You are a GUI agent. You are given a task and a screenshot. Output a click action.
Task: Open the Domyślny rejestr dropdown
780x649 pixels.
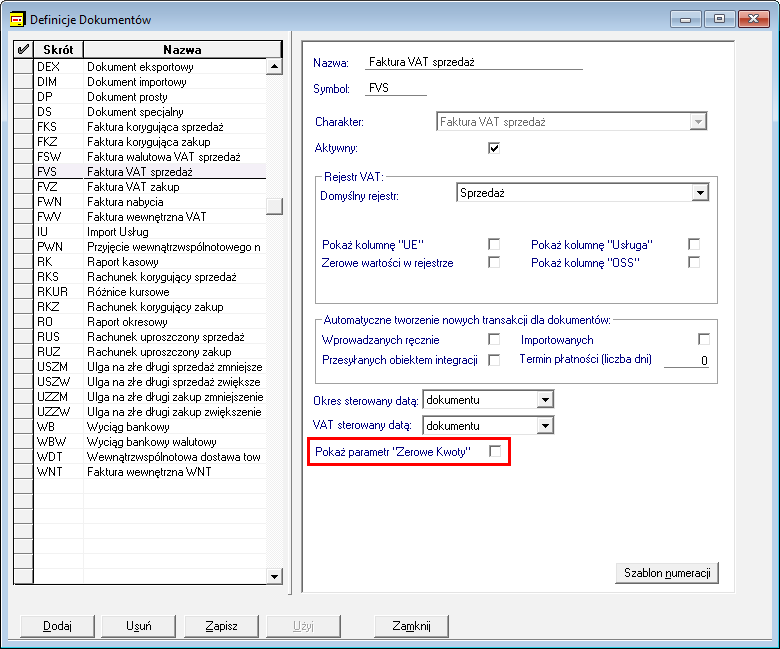click(700, 193)
